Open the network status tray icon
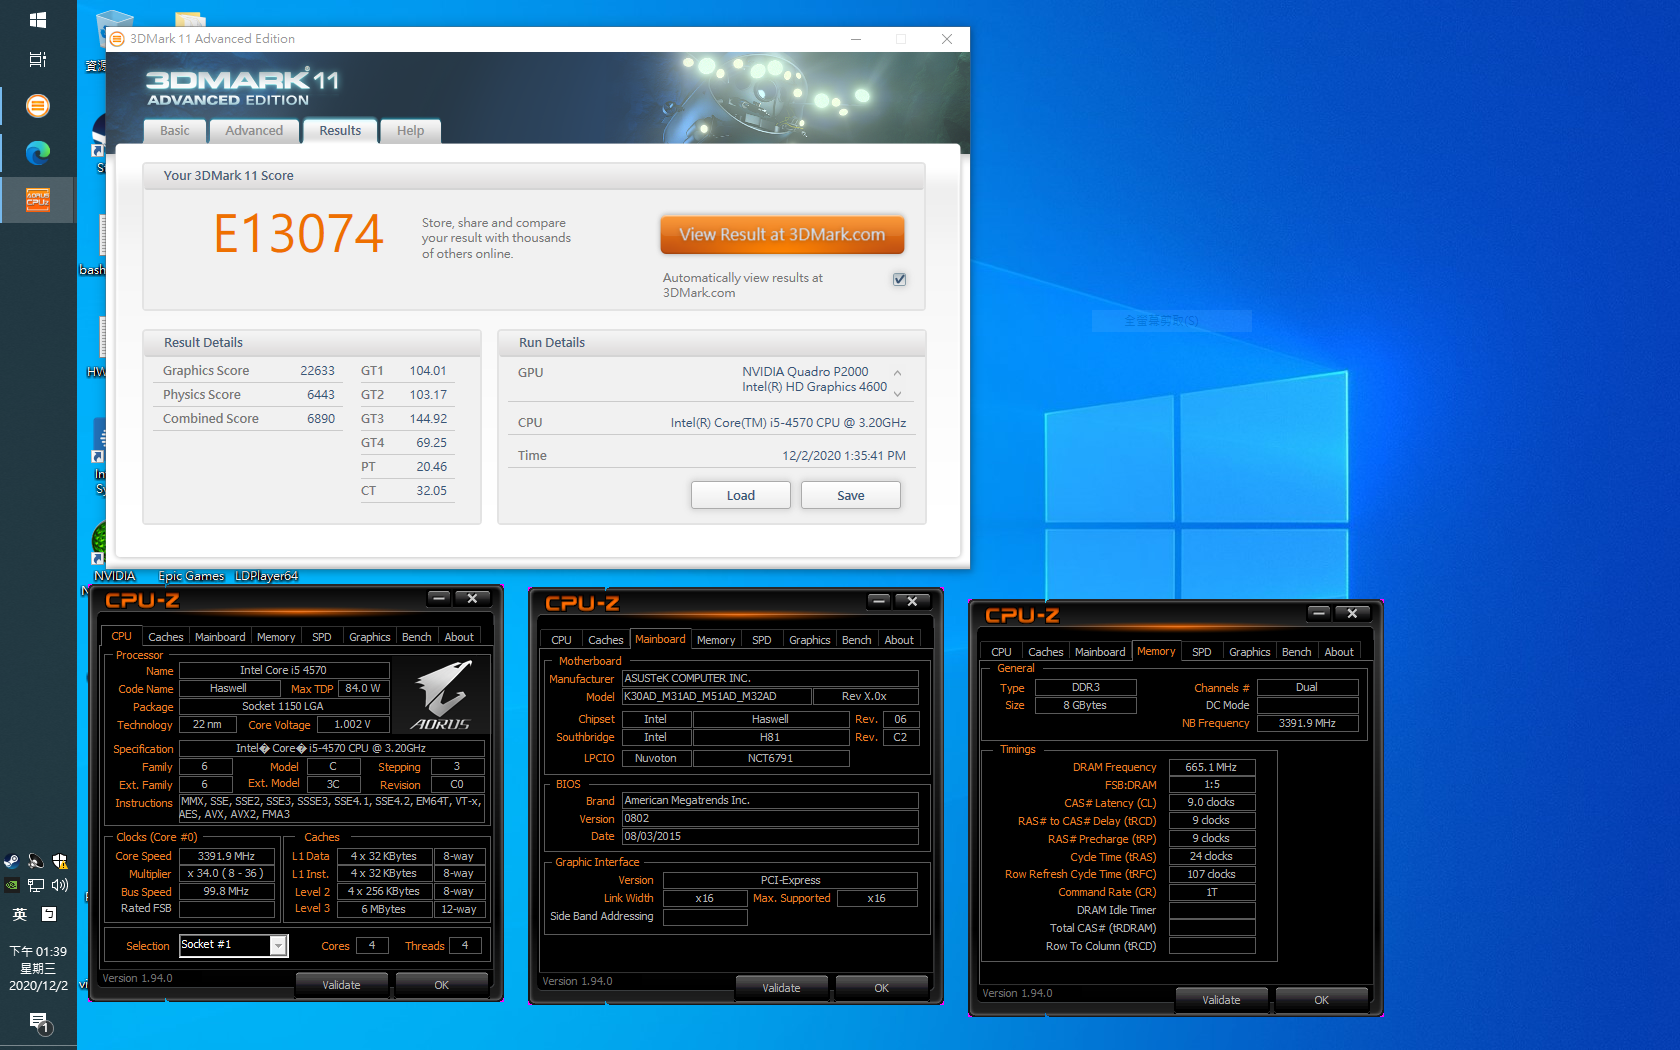Image resolution: width=1680 pixels, height=1050 pixels. (36, 885)
